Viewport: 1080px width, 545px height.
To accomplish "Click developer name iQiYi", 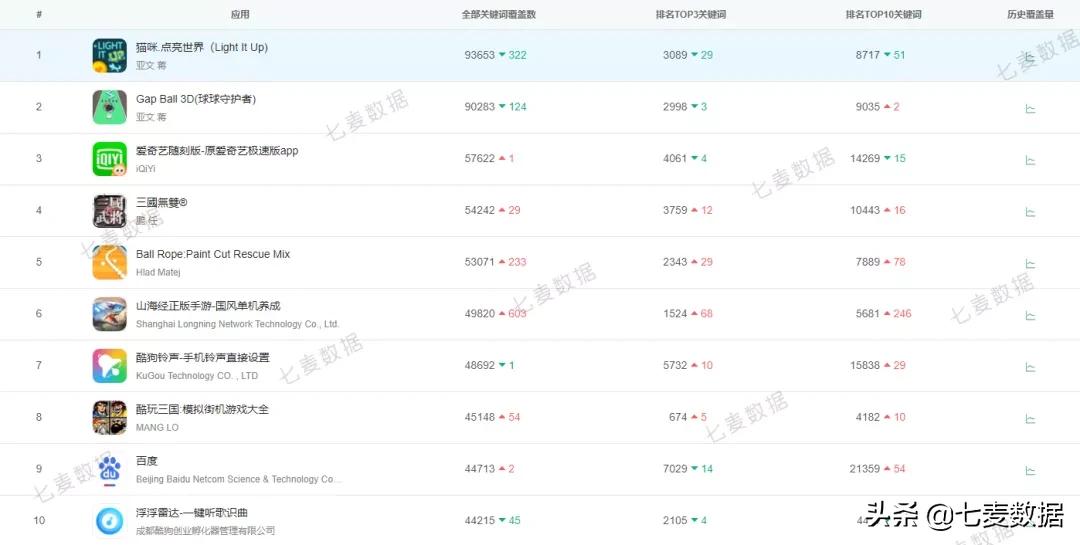I will click(145, 169).
